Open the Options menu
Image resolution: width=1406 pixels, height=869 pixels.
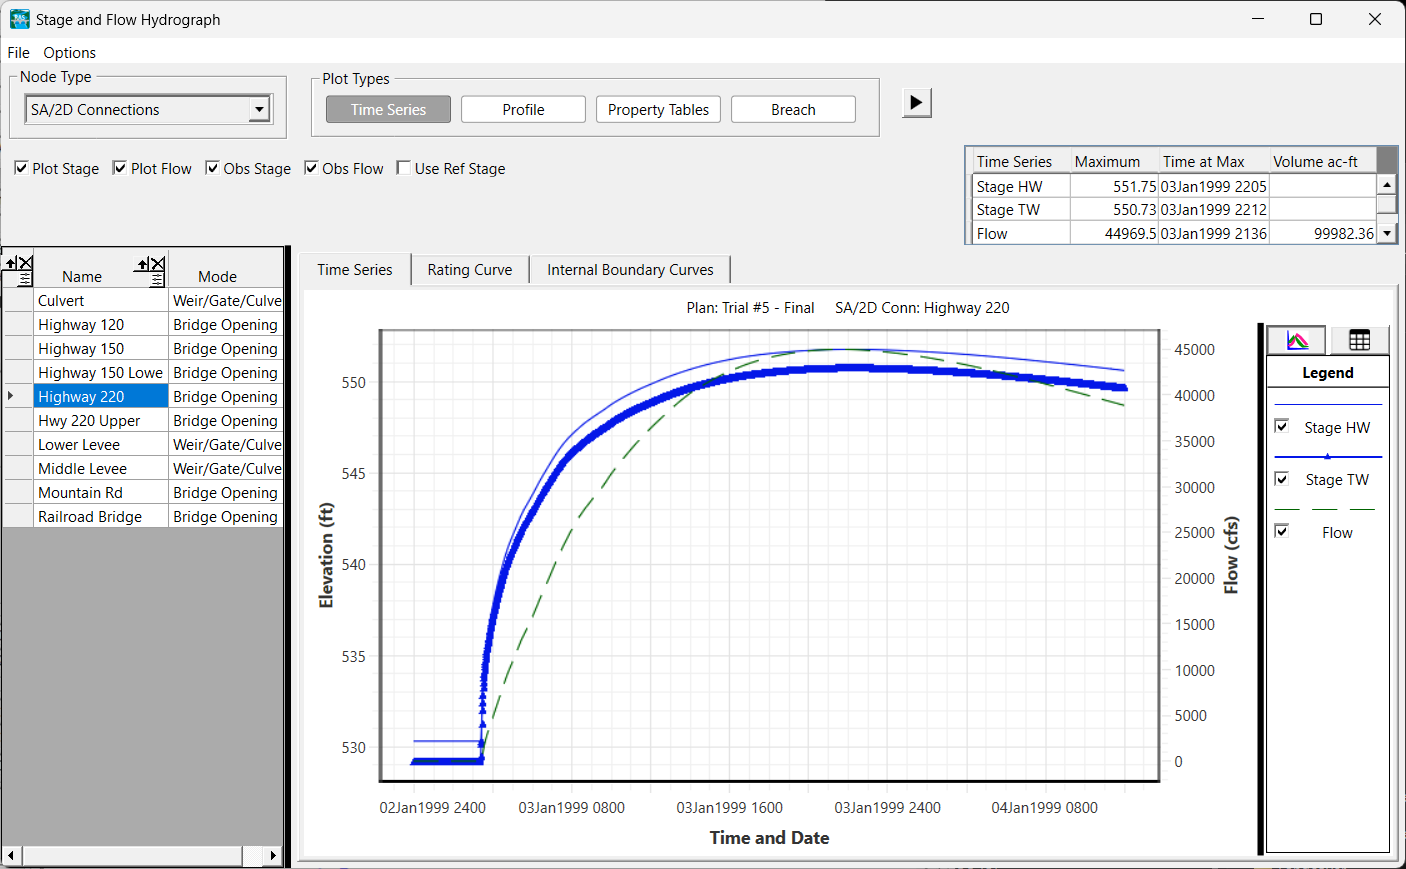pos(69,53)
